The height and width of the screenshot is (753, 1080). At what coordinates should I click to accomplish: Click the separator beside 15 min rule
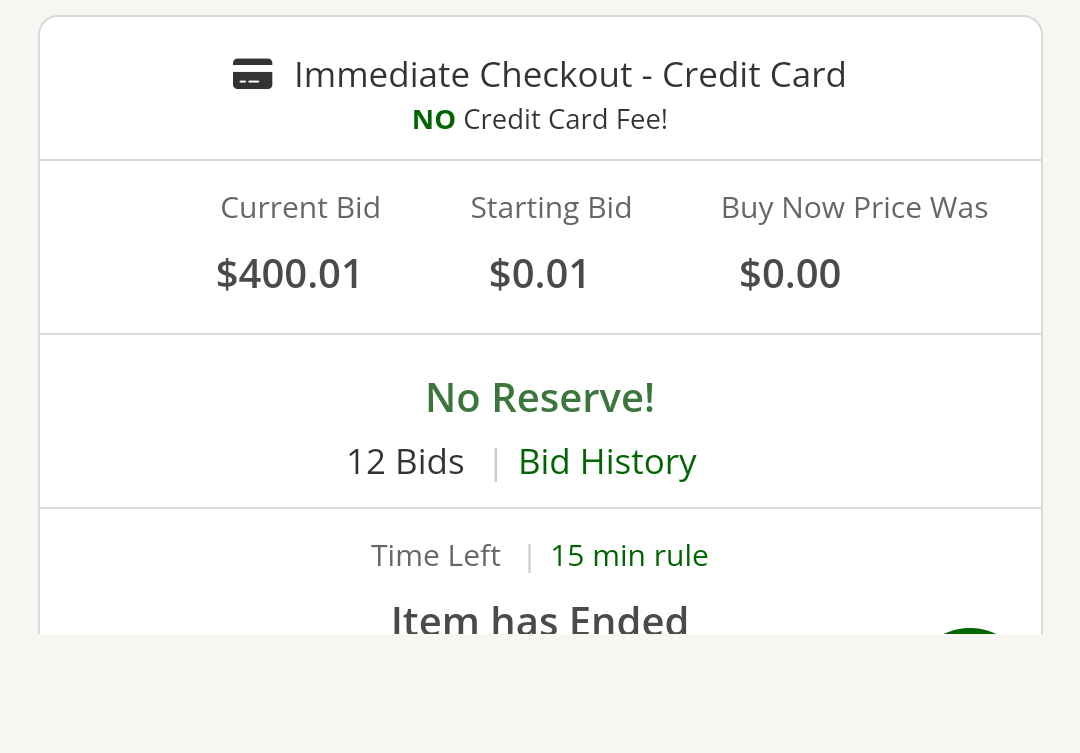tap(529, 557)
